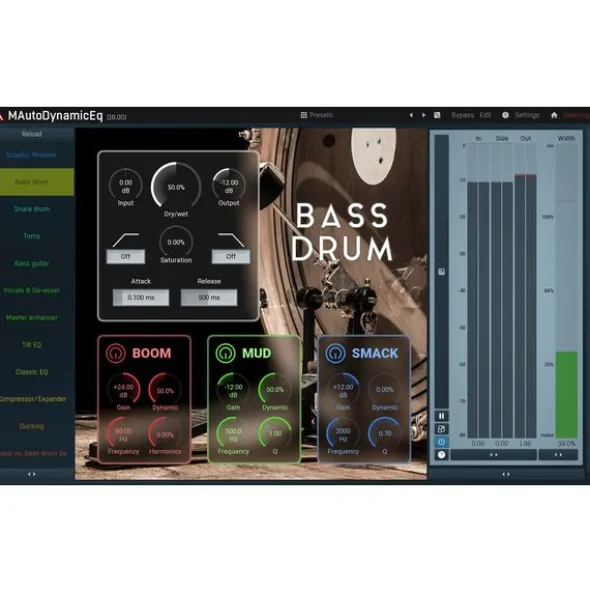Image resolution: width=590 pixels, height=591 pixels.
Task: Click the Reload button
Action: (x=32, y=134)
